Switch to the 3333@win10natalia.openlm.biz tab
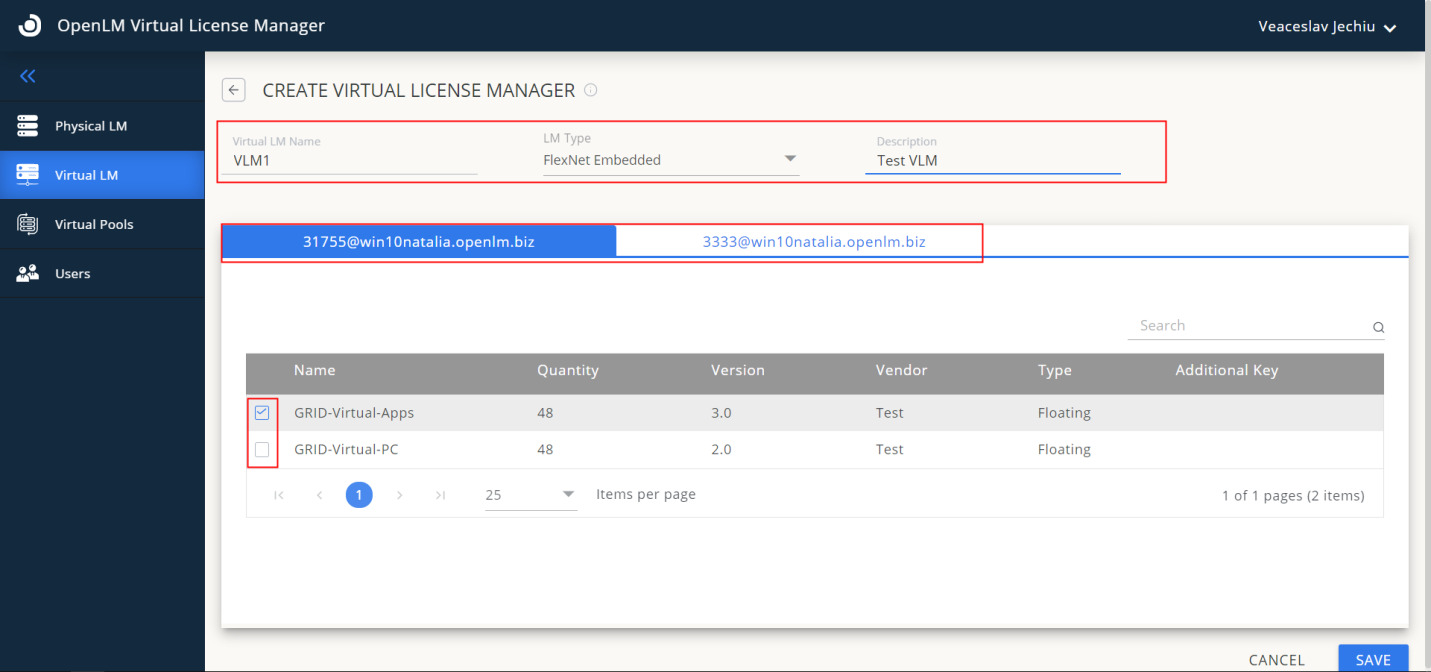Screen dimensions: 1431x672 pos(813,242)
